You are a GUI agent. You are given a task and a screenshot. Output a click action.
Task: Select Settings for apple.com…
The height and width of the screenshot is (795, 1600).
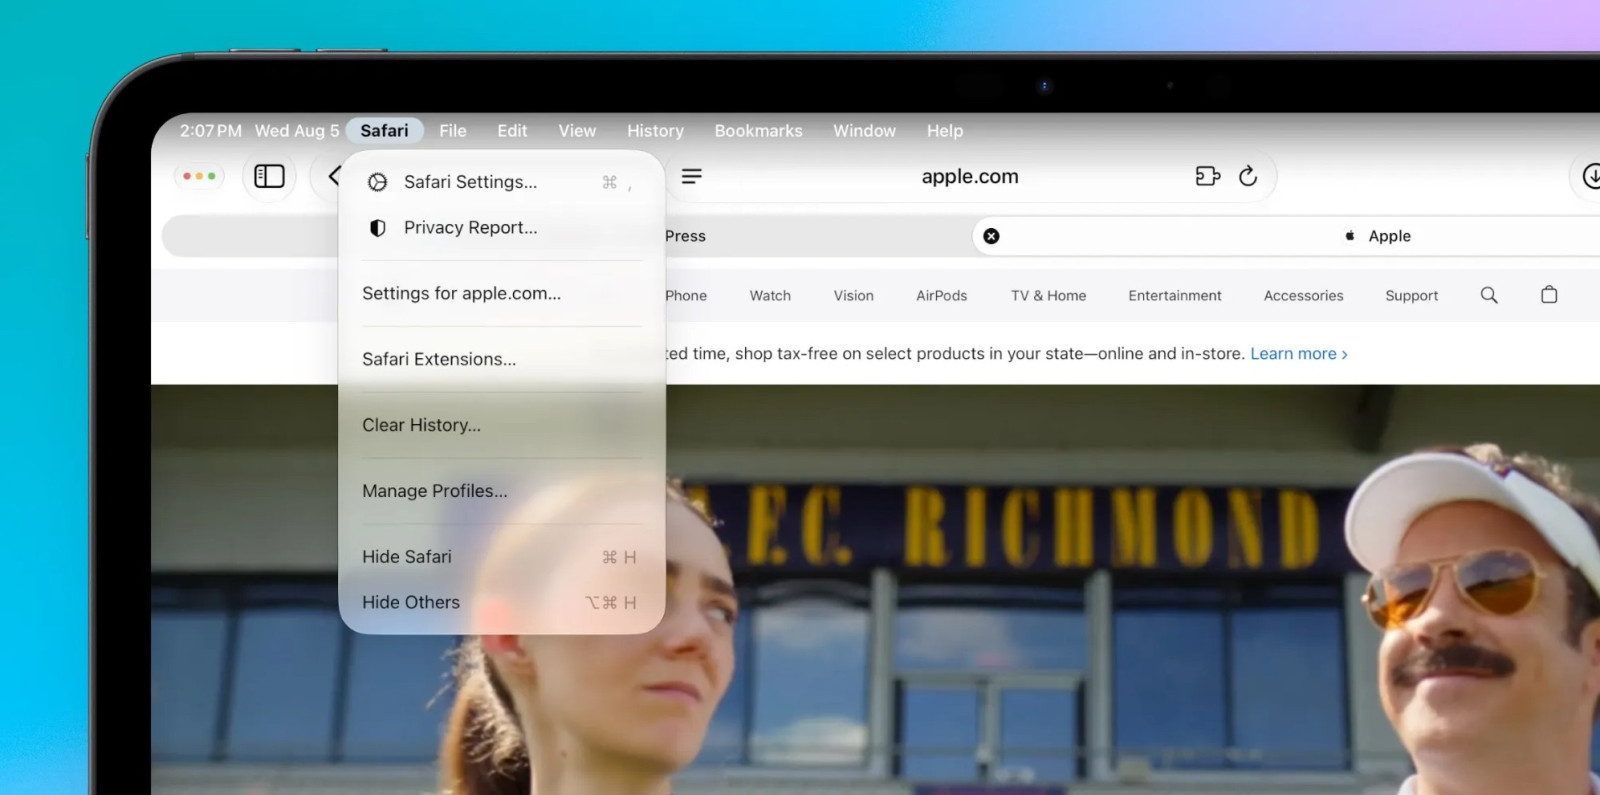[x=502, y=293]
